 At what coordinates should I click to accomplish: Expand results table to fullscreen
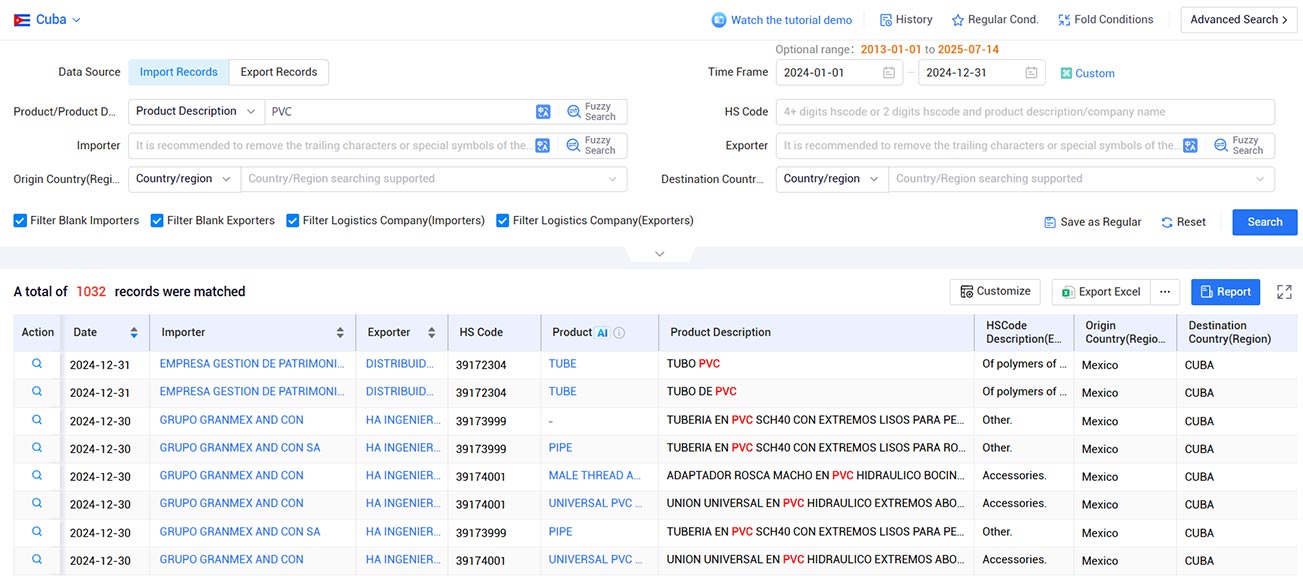(x=1285, y=292)
